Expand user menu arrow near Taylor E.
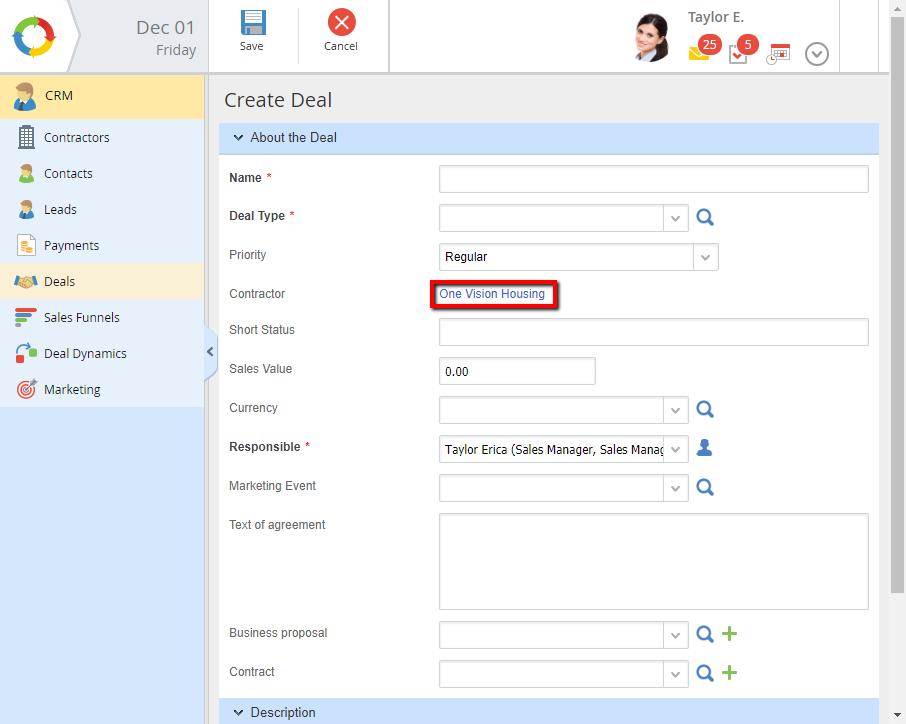 817,54
